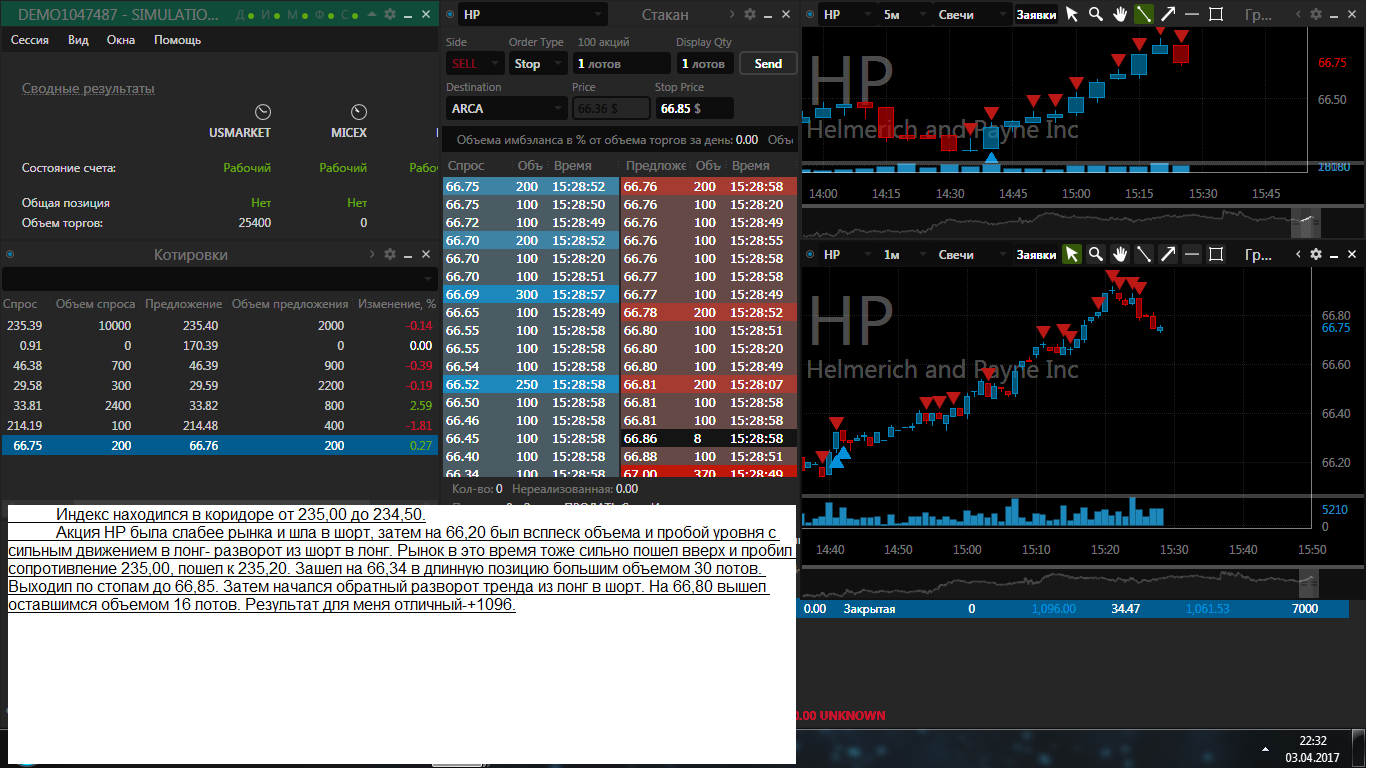Viewport: 1382px width, 768px height.
Task: Open the Окна menu
Action: [121, 40]
